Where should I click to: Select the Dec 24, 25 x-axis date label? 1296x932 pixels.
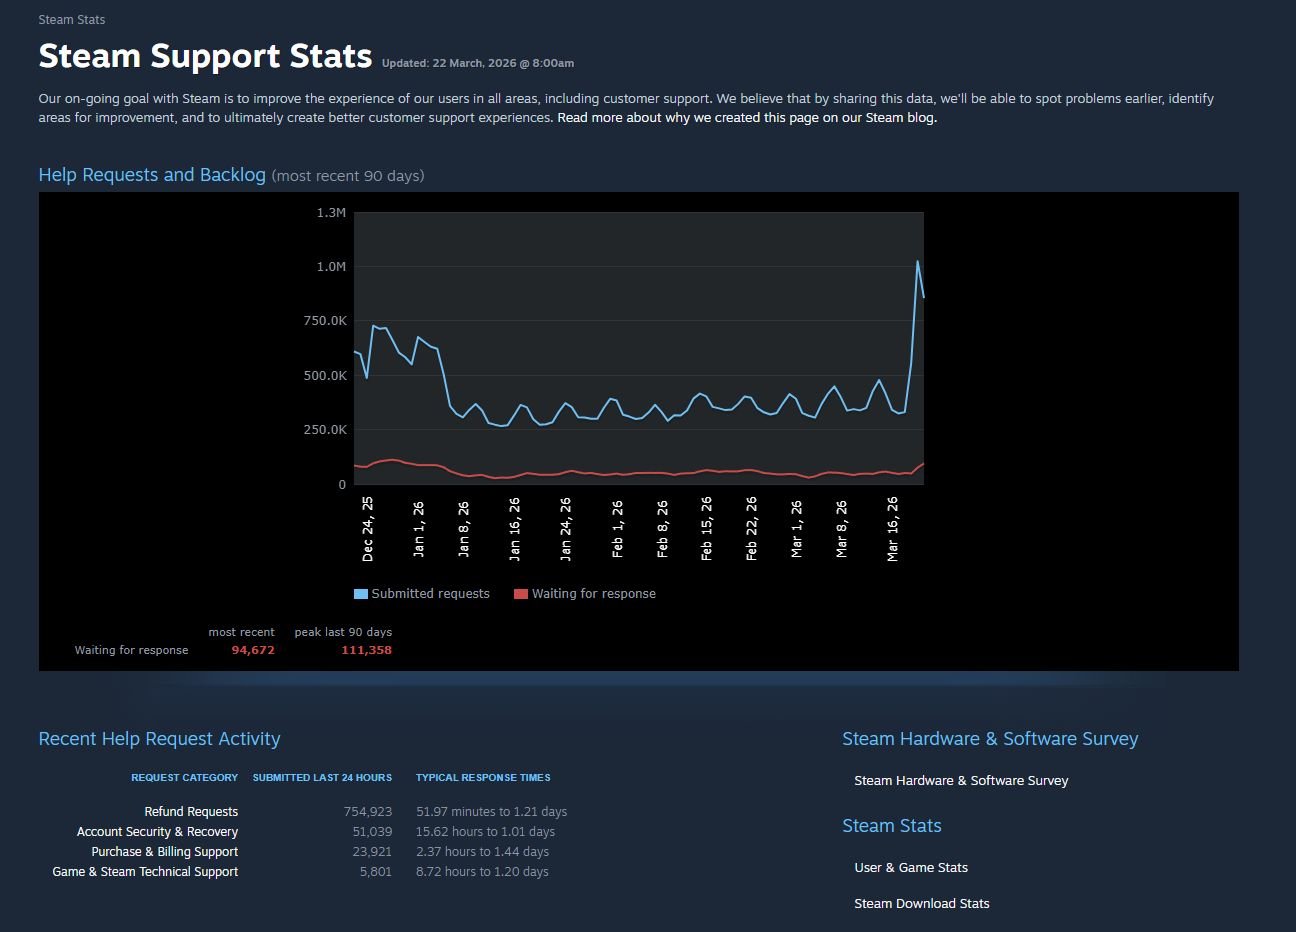368,528
